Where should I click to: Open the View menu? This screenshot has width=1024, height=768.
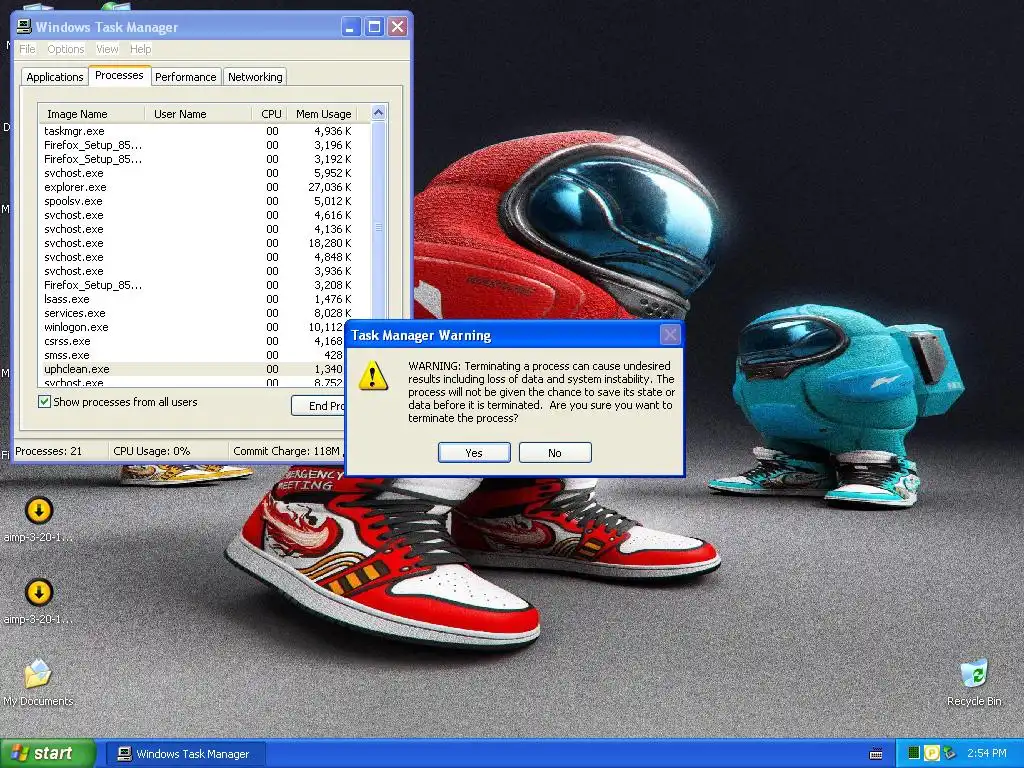click(x=107, y=49)
